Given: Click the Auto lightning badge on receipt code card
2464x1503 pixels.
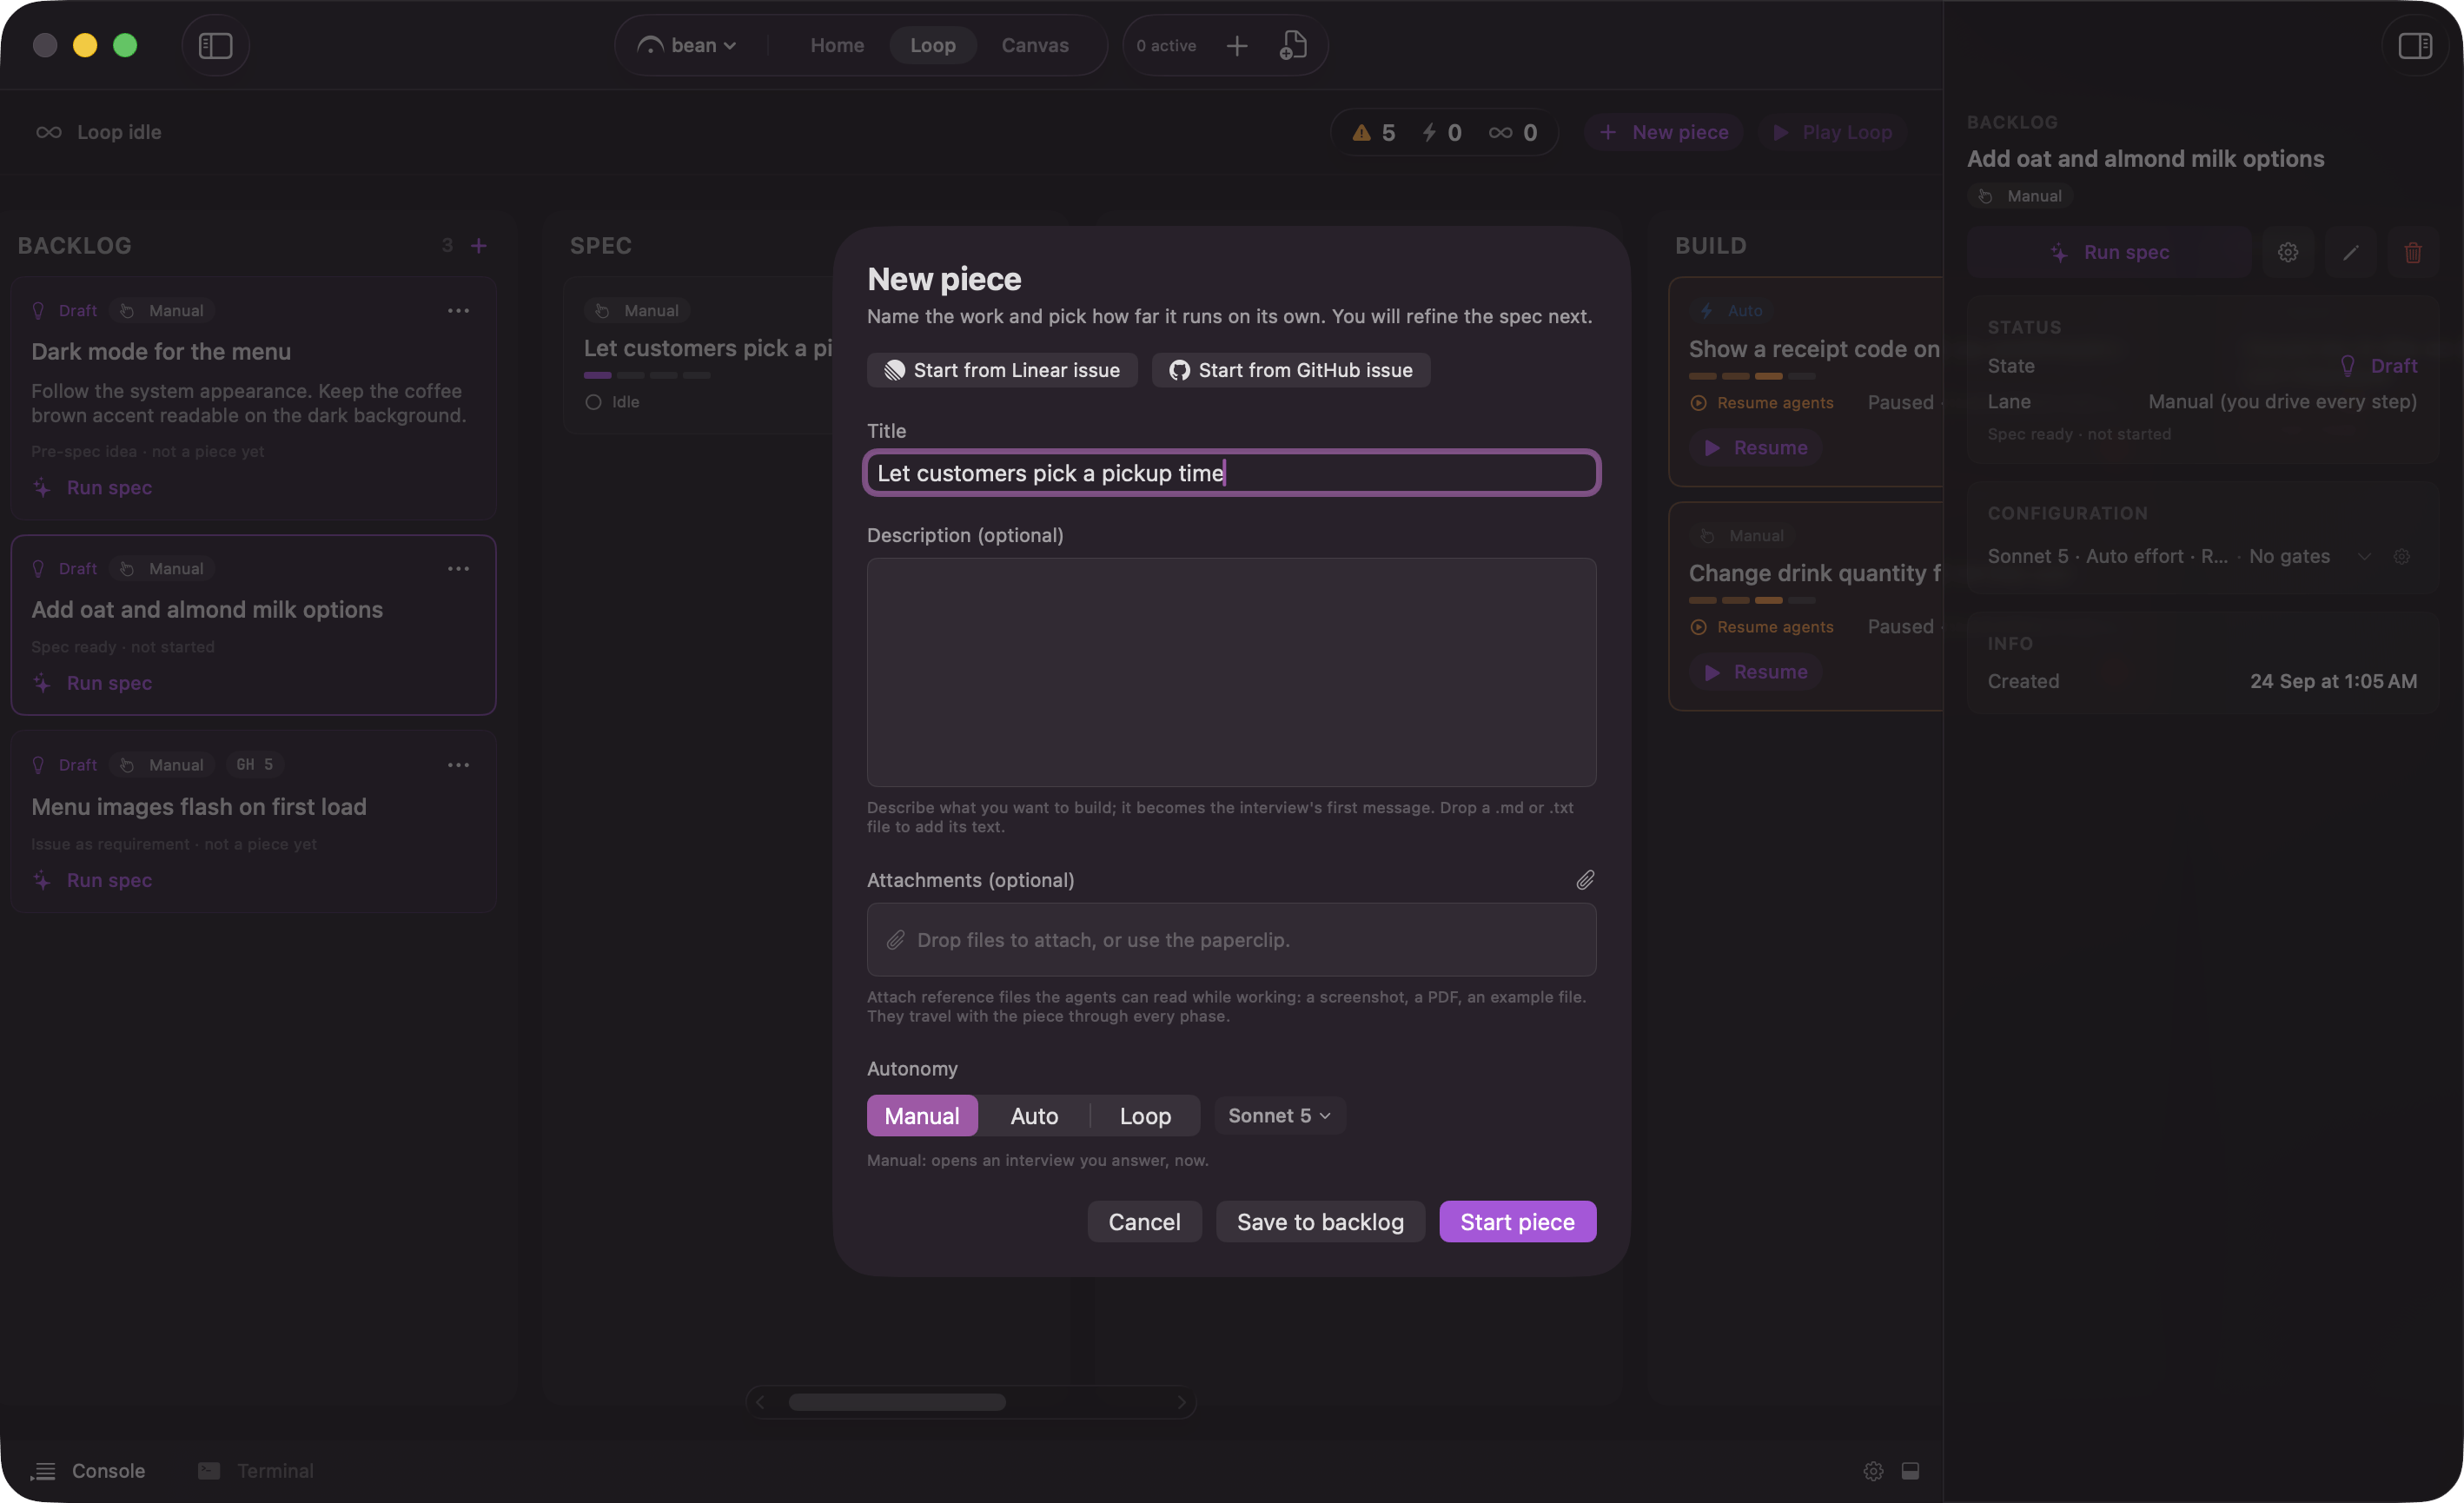Looking at the screenshot, I should (1732, 311).
